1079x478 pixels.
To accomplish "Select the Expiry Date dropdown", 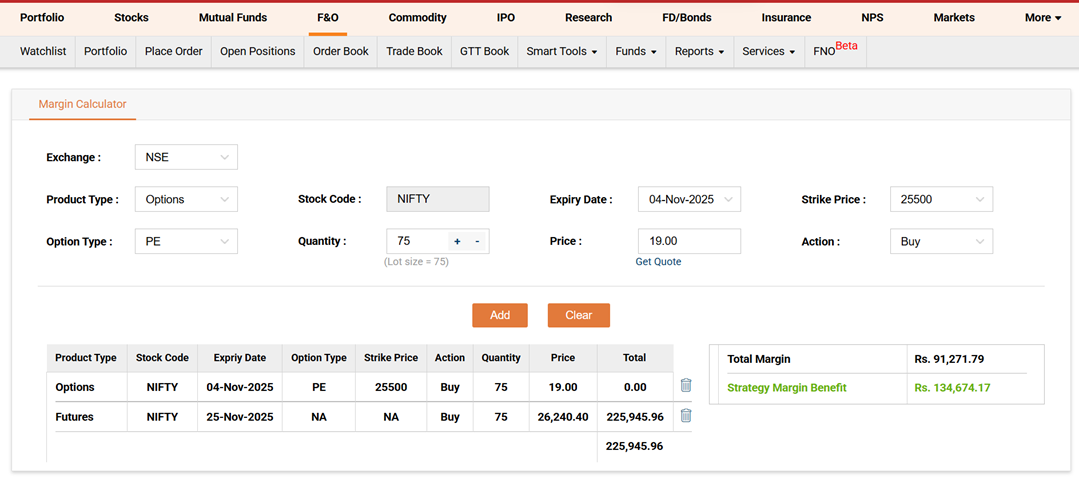I will pyautogui.click(x=689, y=199).
